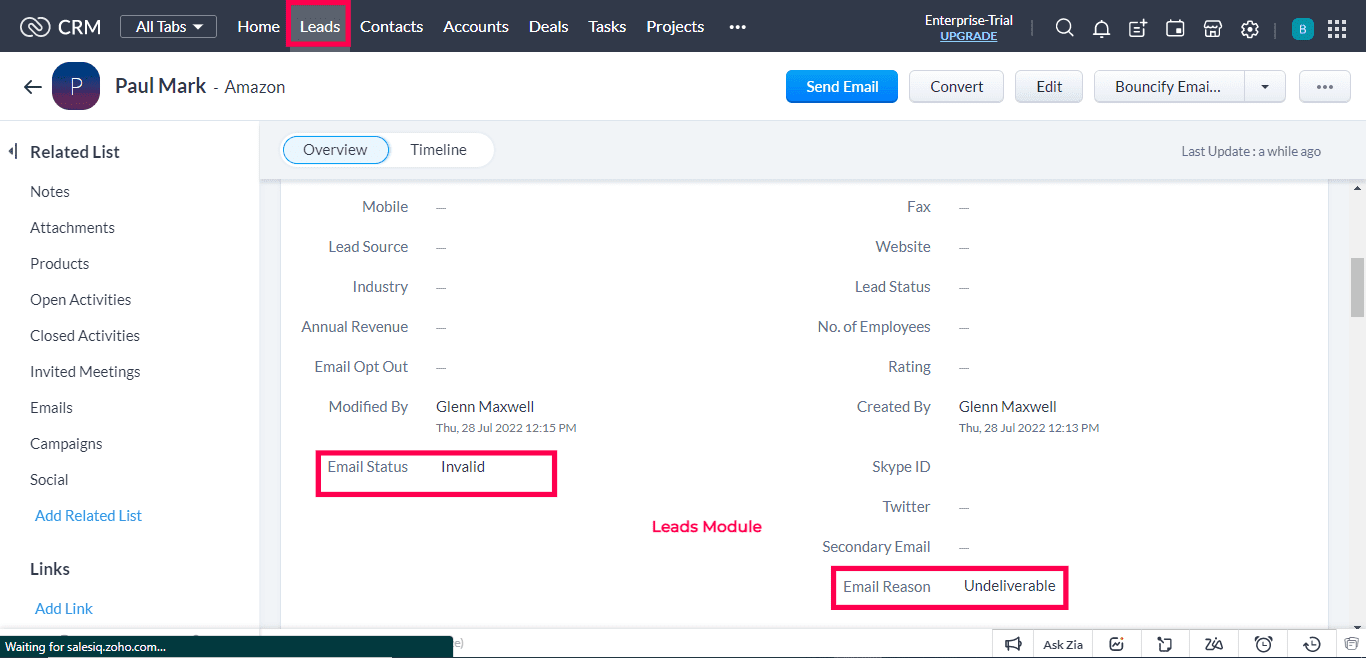Go back using the left arrow
The height and width of the screenshot is (658, 1366).
32,87
